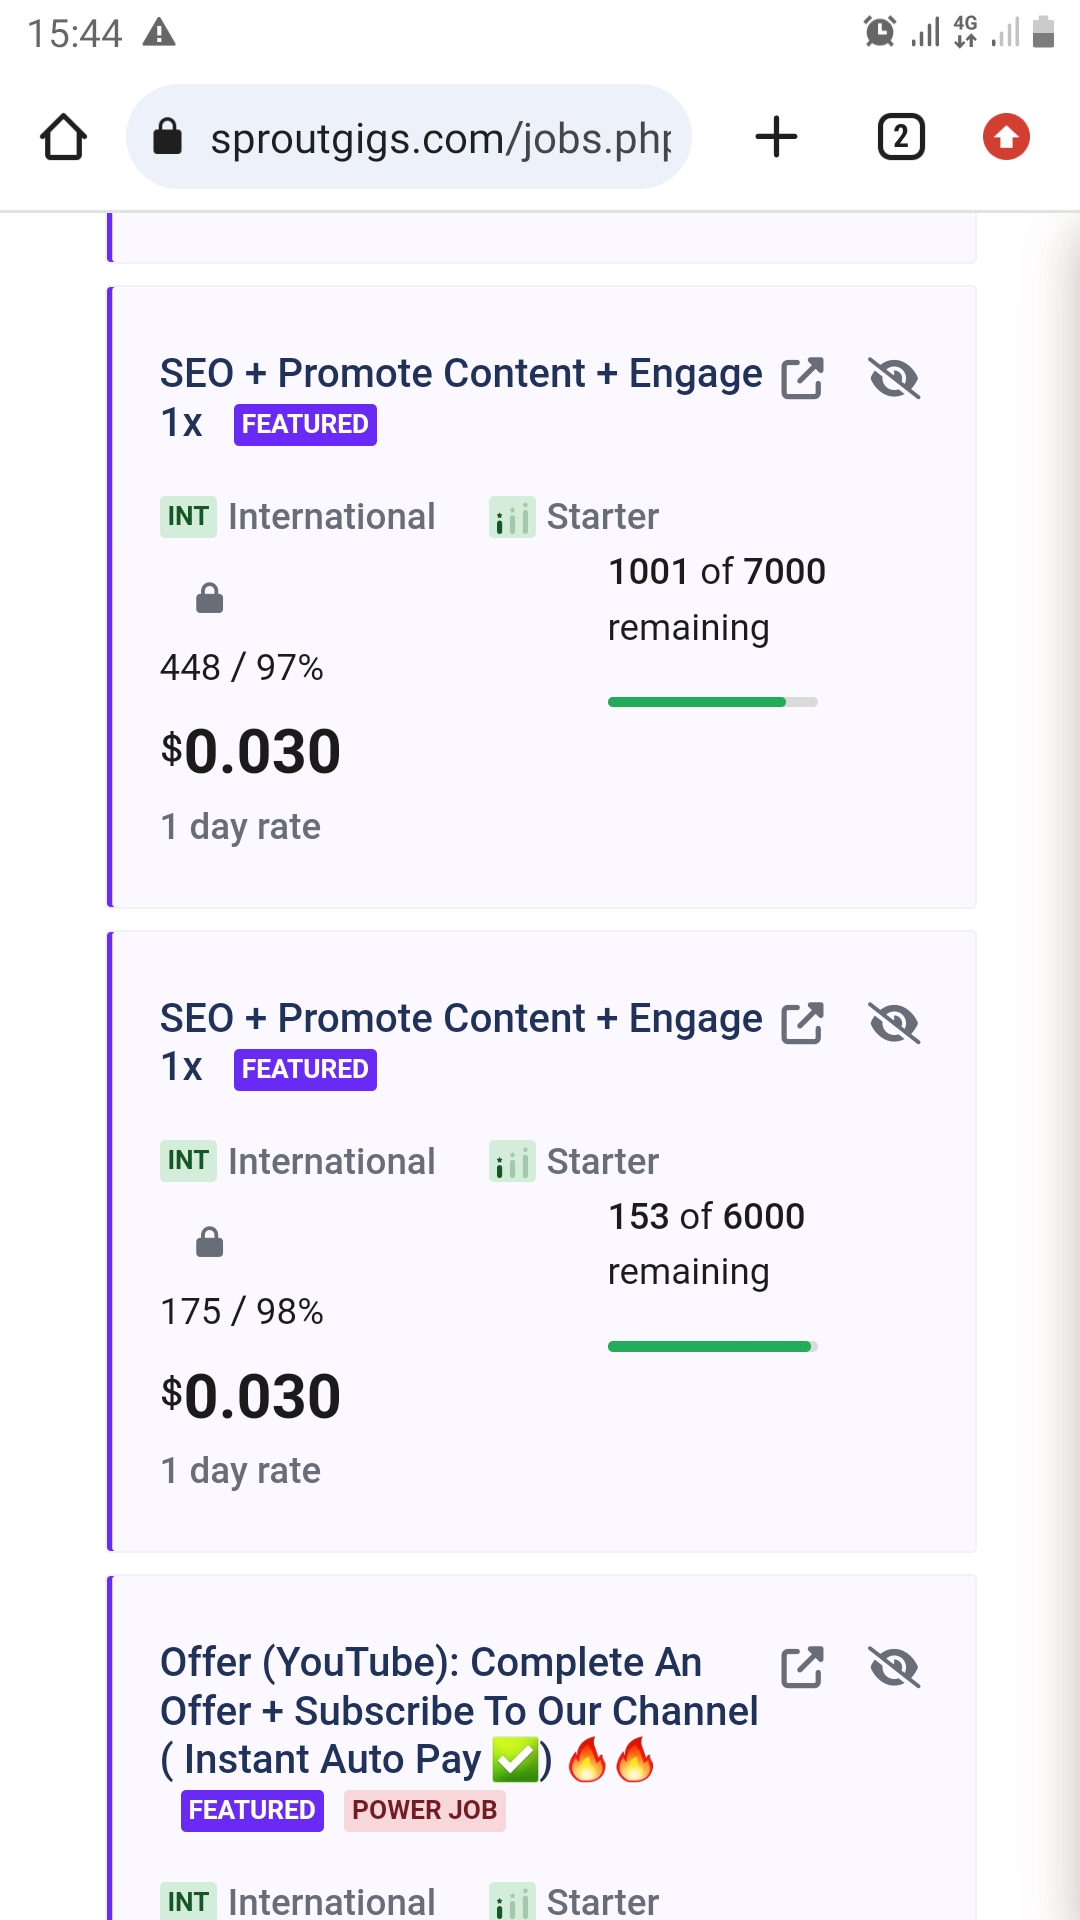This screenshot has width=1080, height=1920.
Task: Open first SEO job in new window
Action: tap(802, 379)
